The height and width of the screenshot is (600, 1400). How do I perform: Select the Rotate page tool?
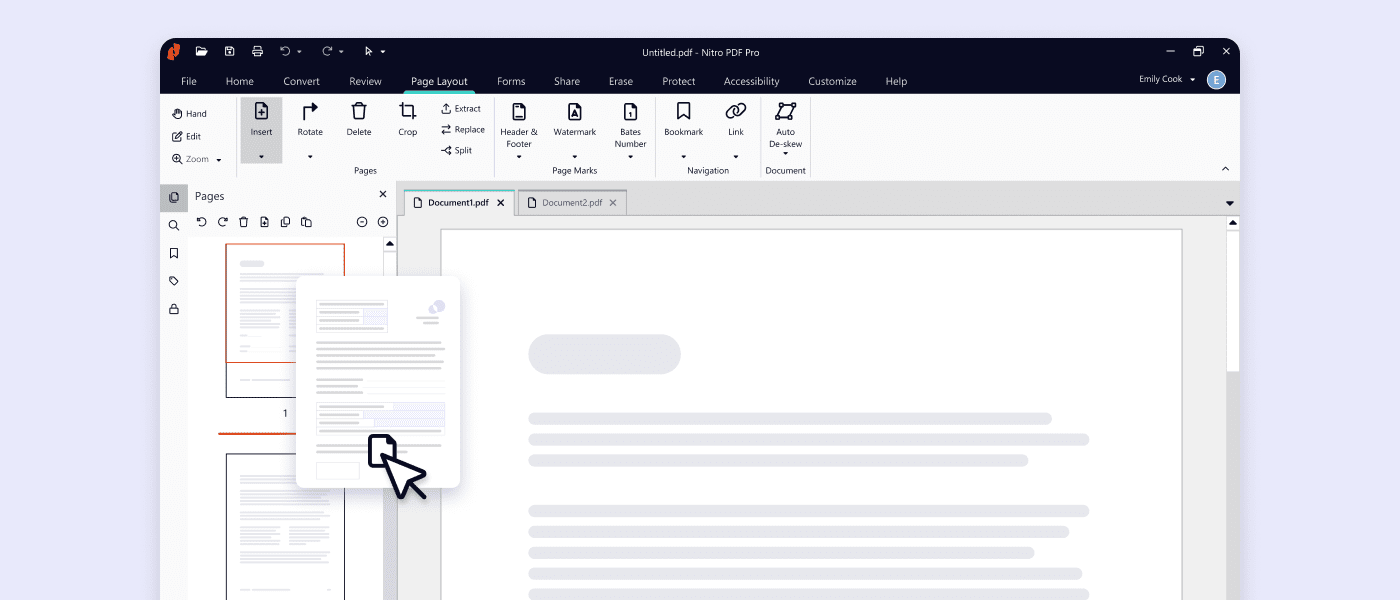[x=310, y=118]
